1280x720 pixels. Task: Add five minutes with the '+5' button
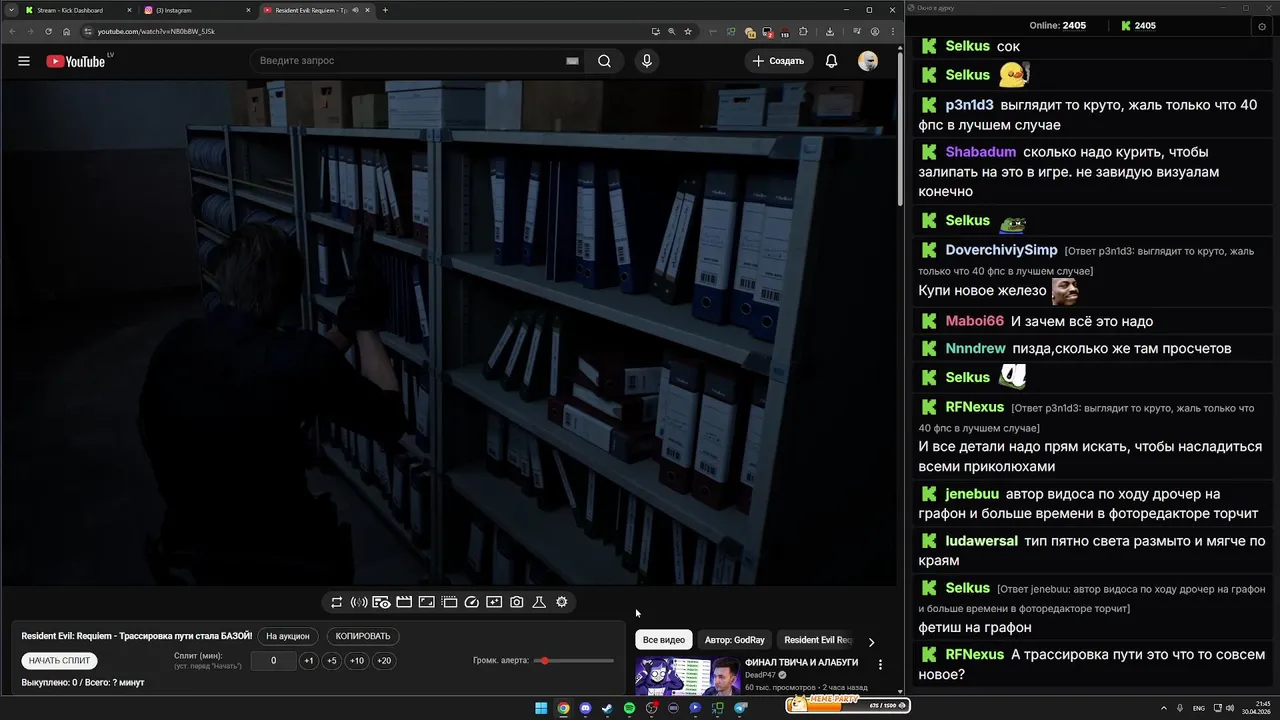pos(332,661)
